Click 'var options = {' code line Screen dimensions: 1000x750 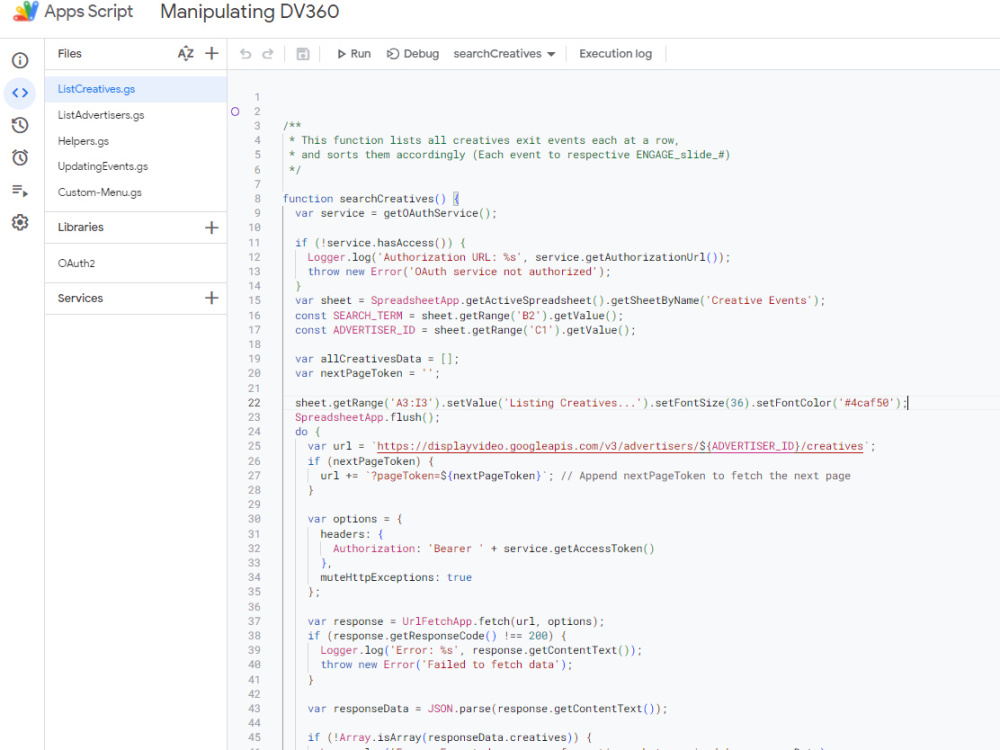[355, 520]
